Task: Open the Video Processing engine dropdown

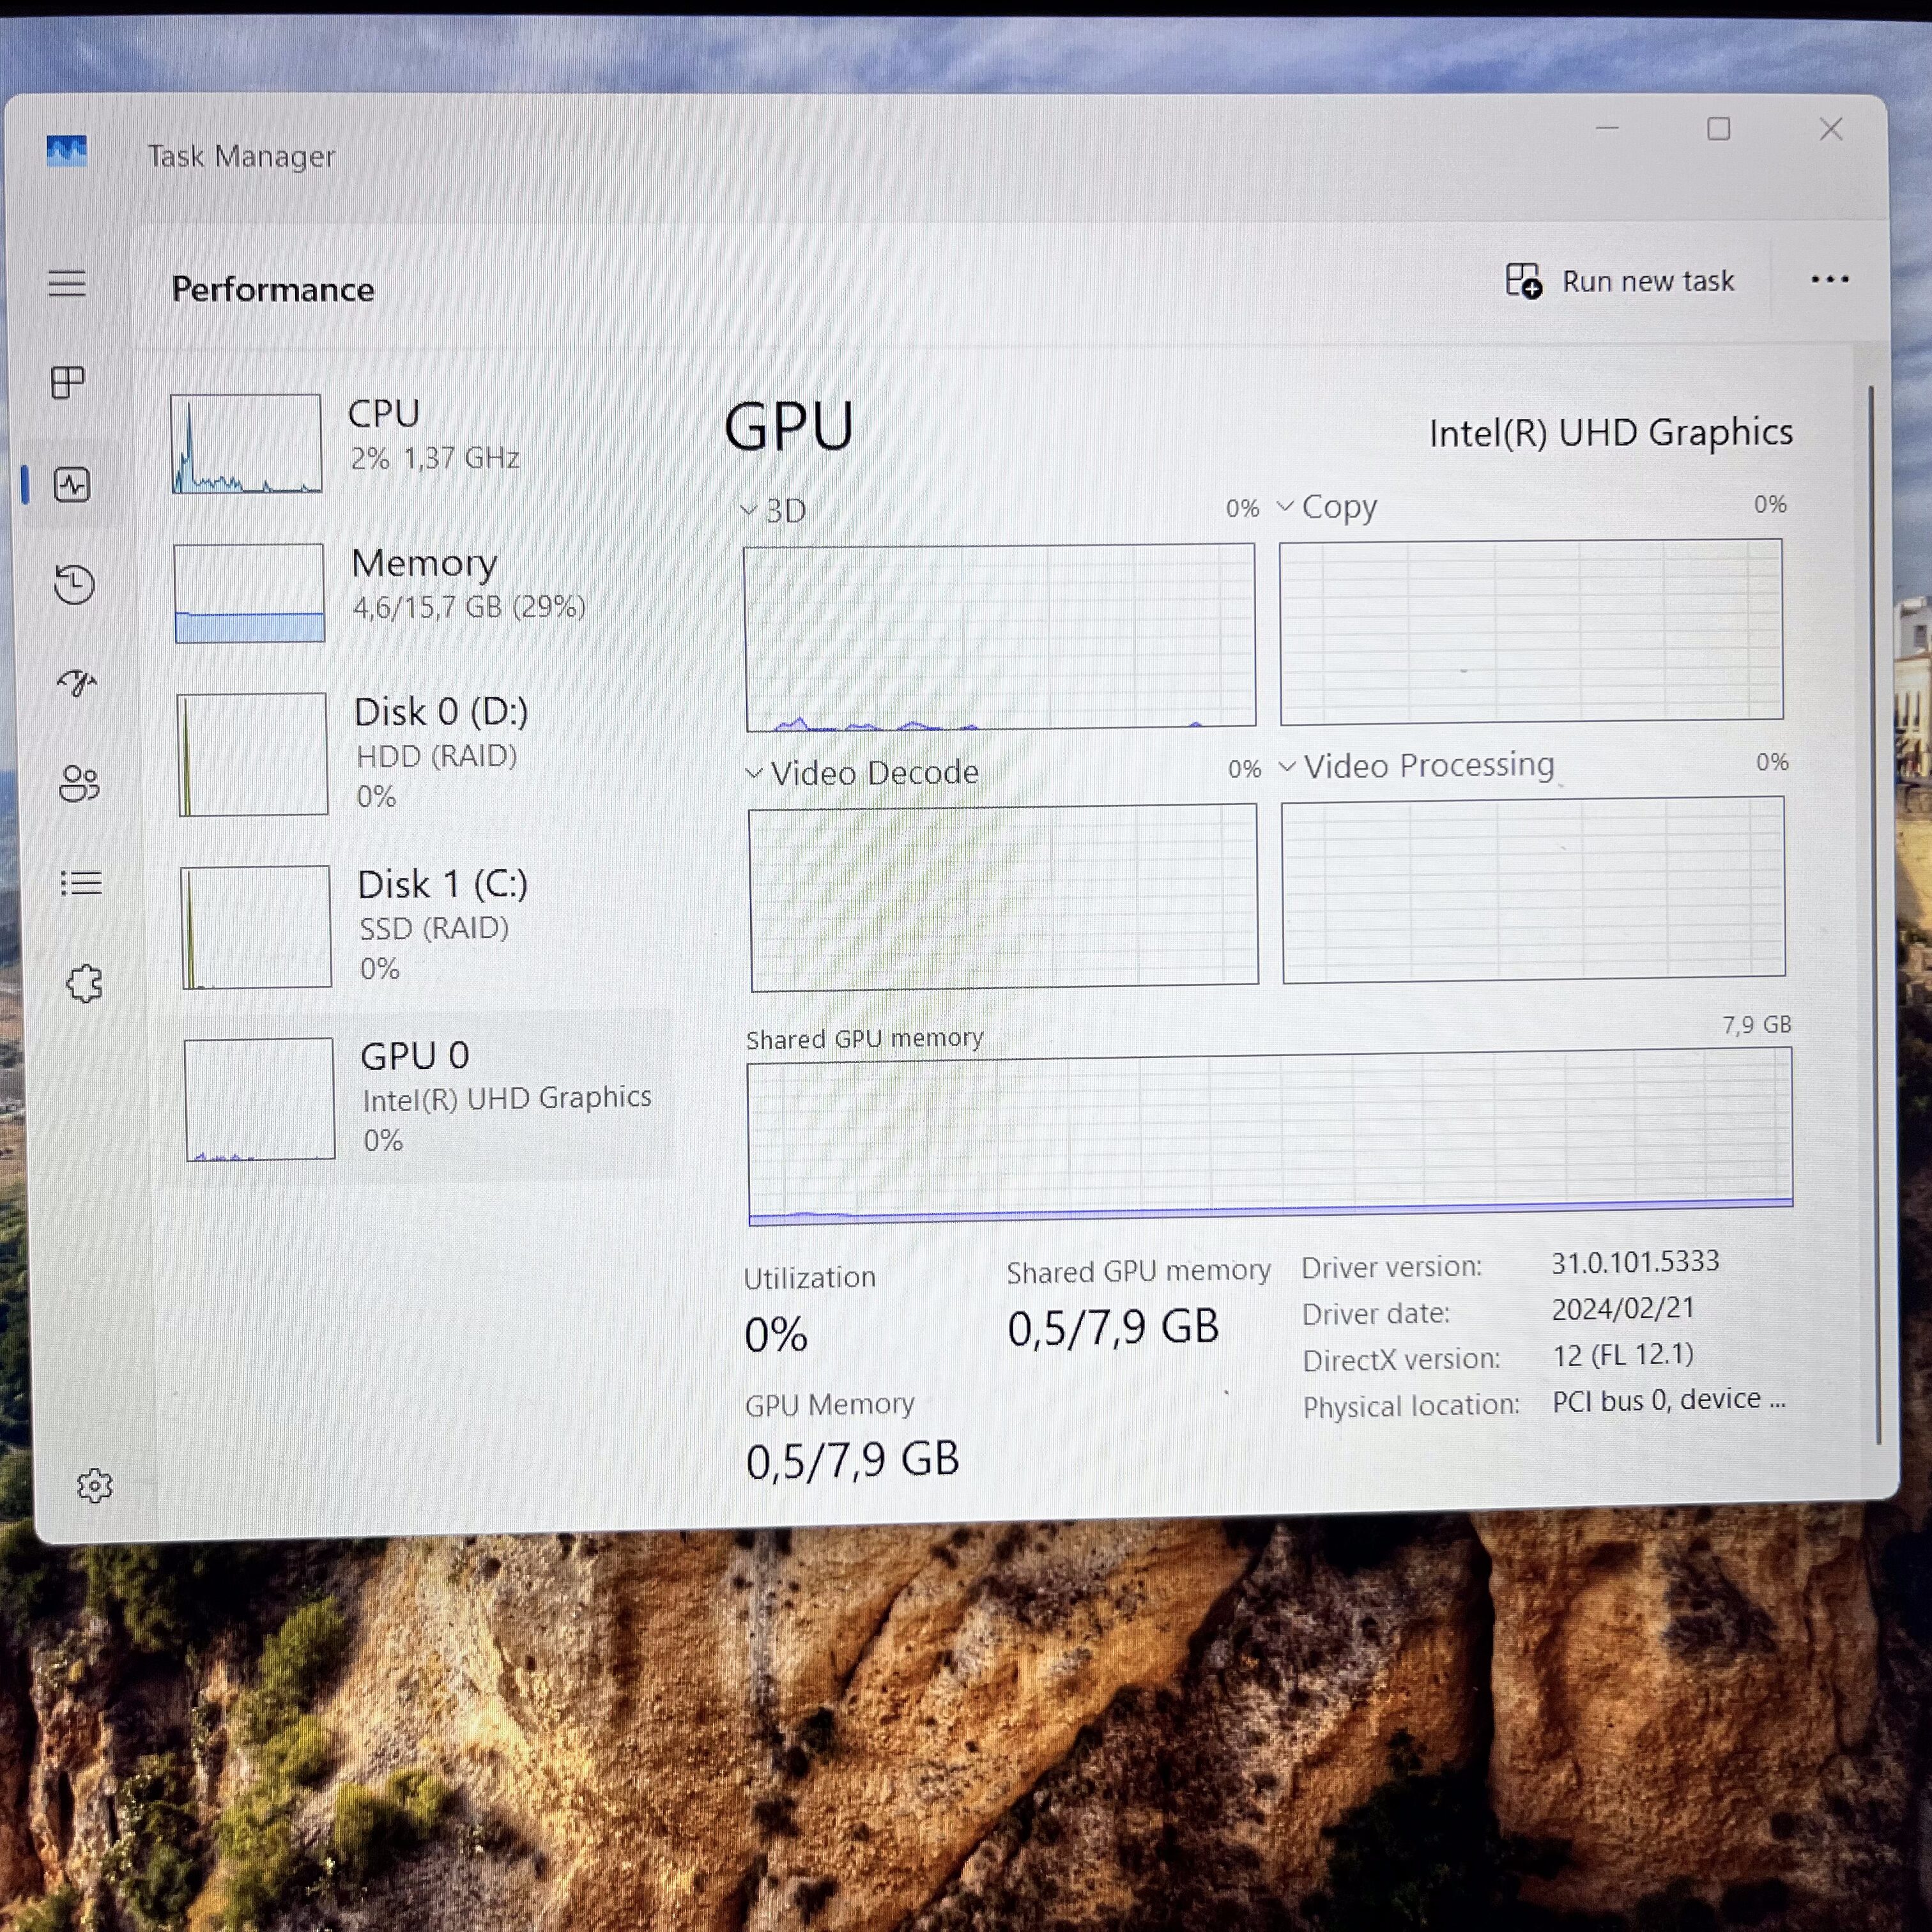Action: 1416,766
